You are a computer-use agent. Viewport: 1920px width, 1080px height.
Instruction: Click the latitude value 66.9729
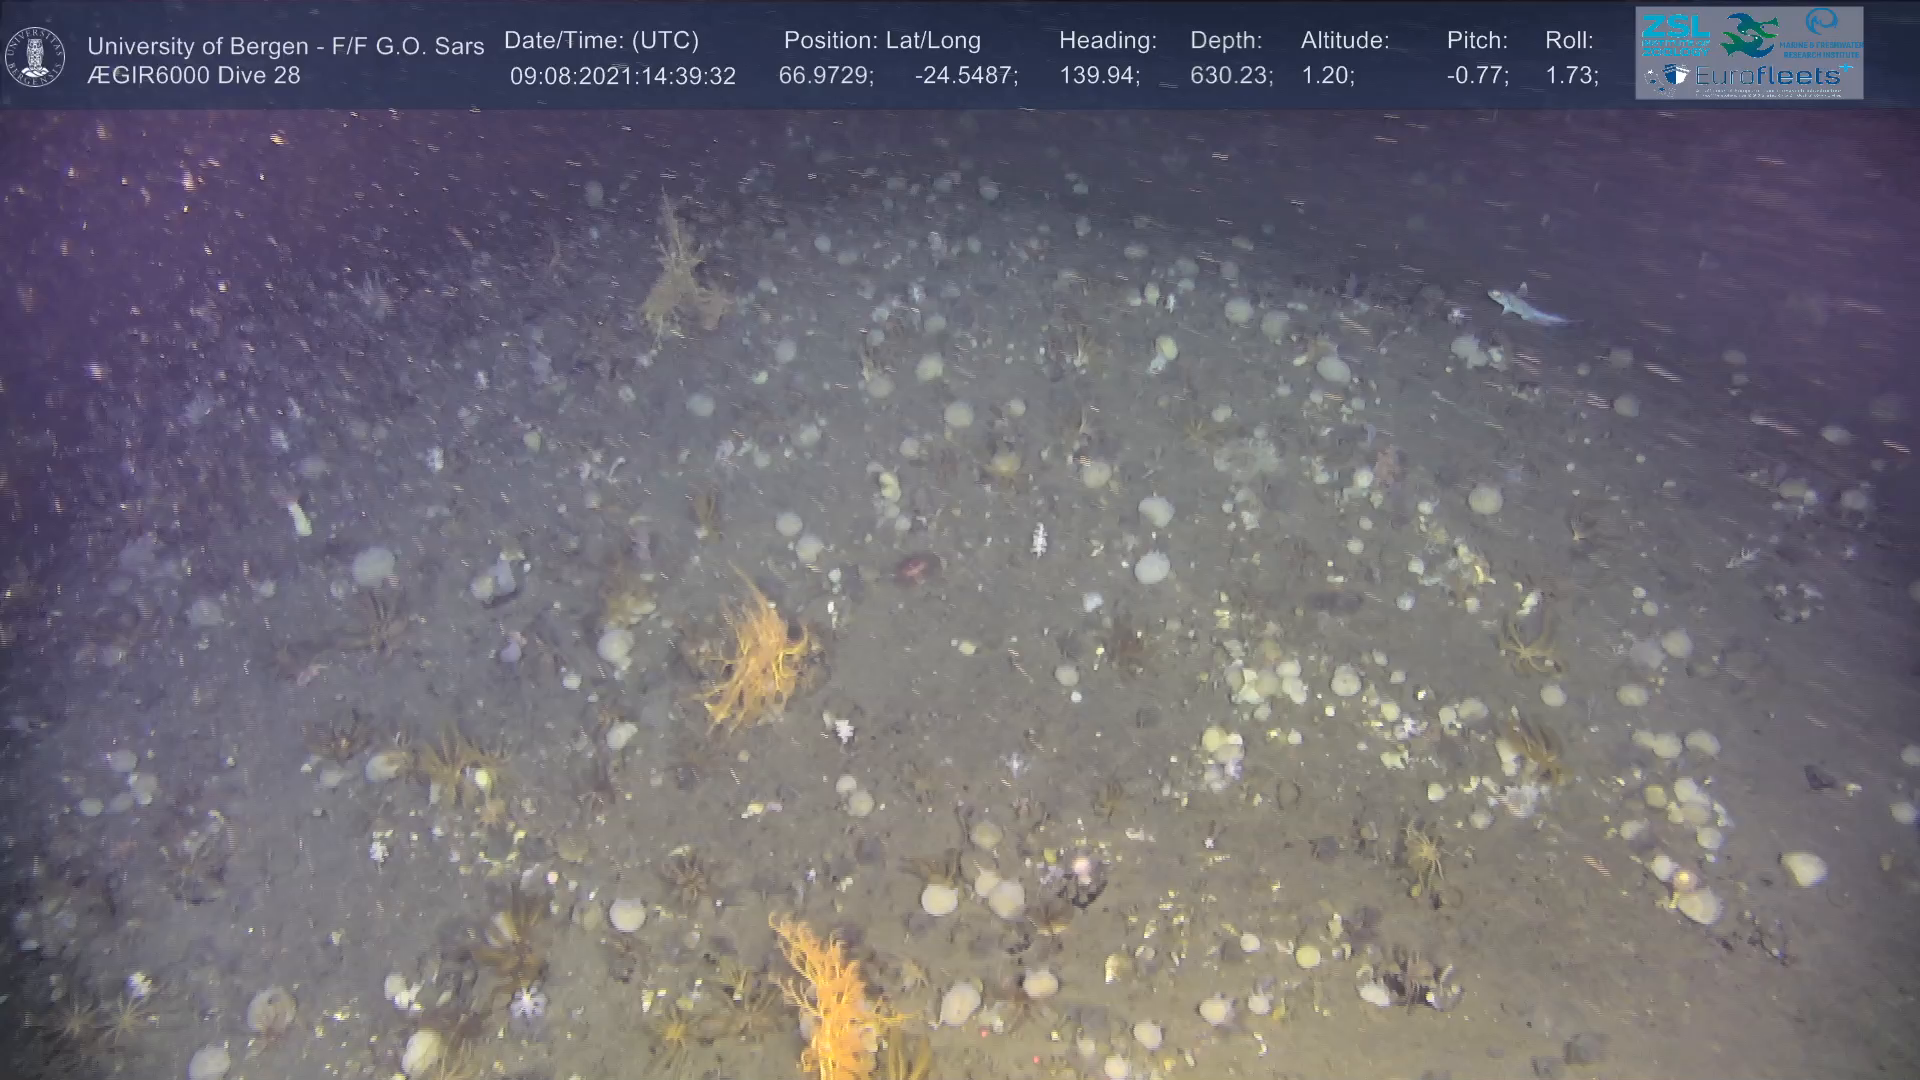(x=826, y=76)
